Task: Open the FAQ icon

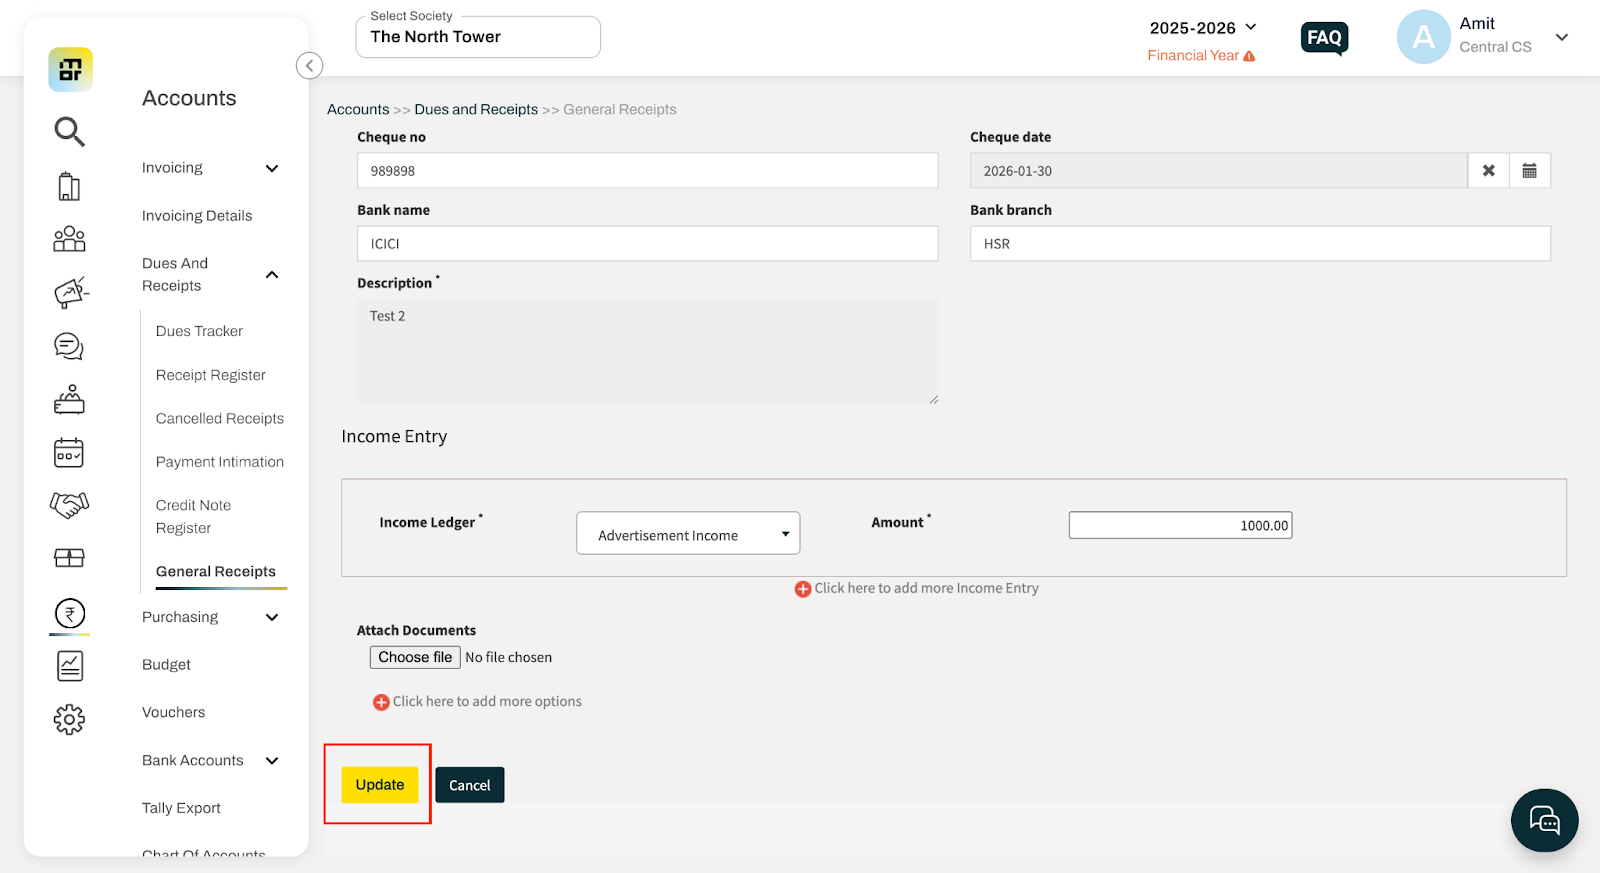Action: click(x=1324, y=39)
